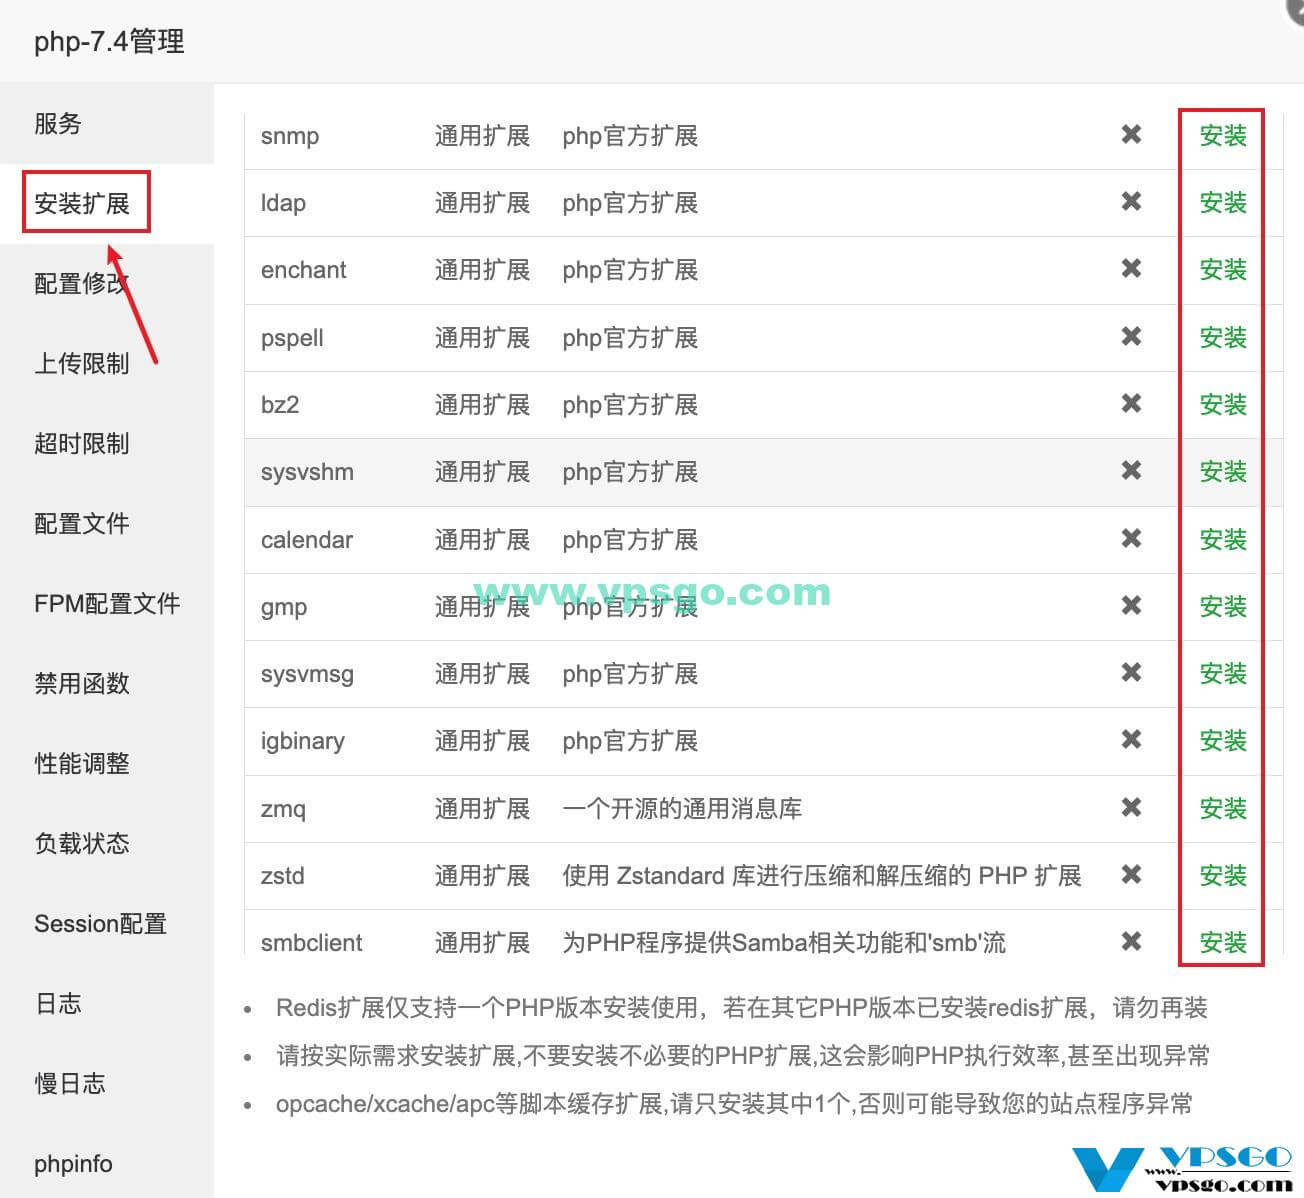
Task: Click the X status icon for pspell
Action: point(1131,336)
